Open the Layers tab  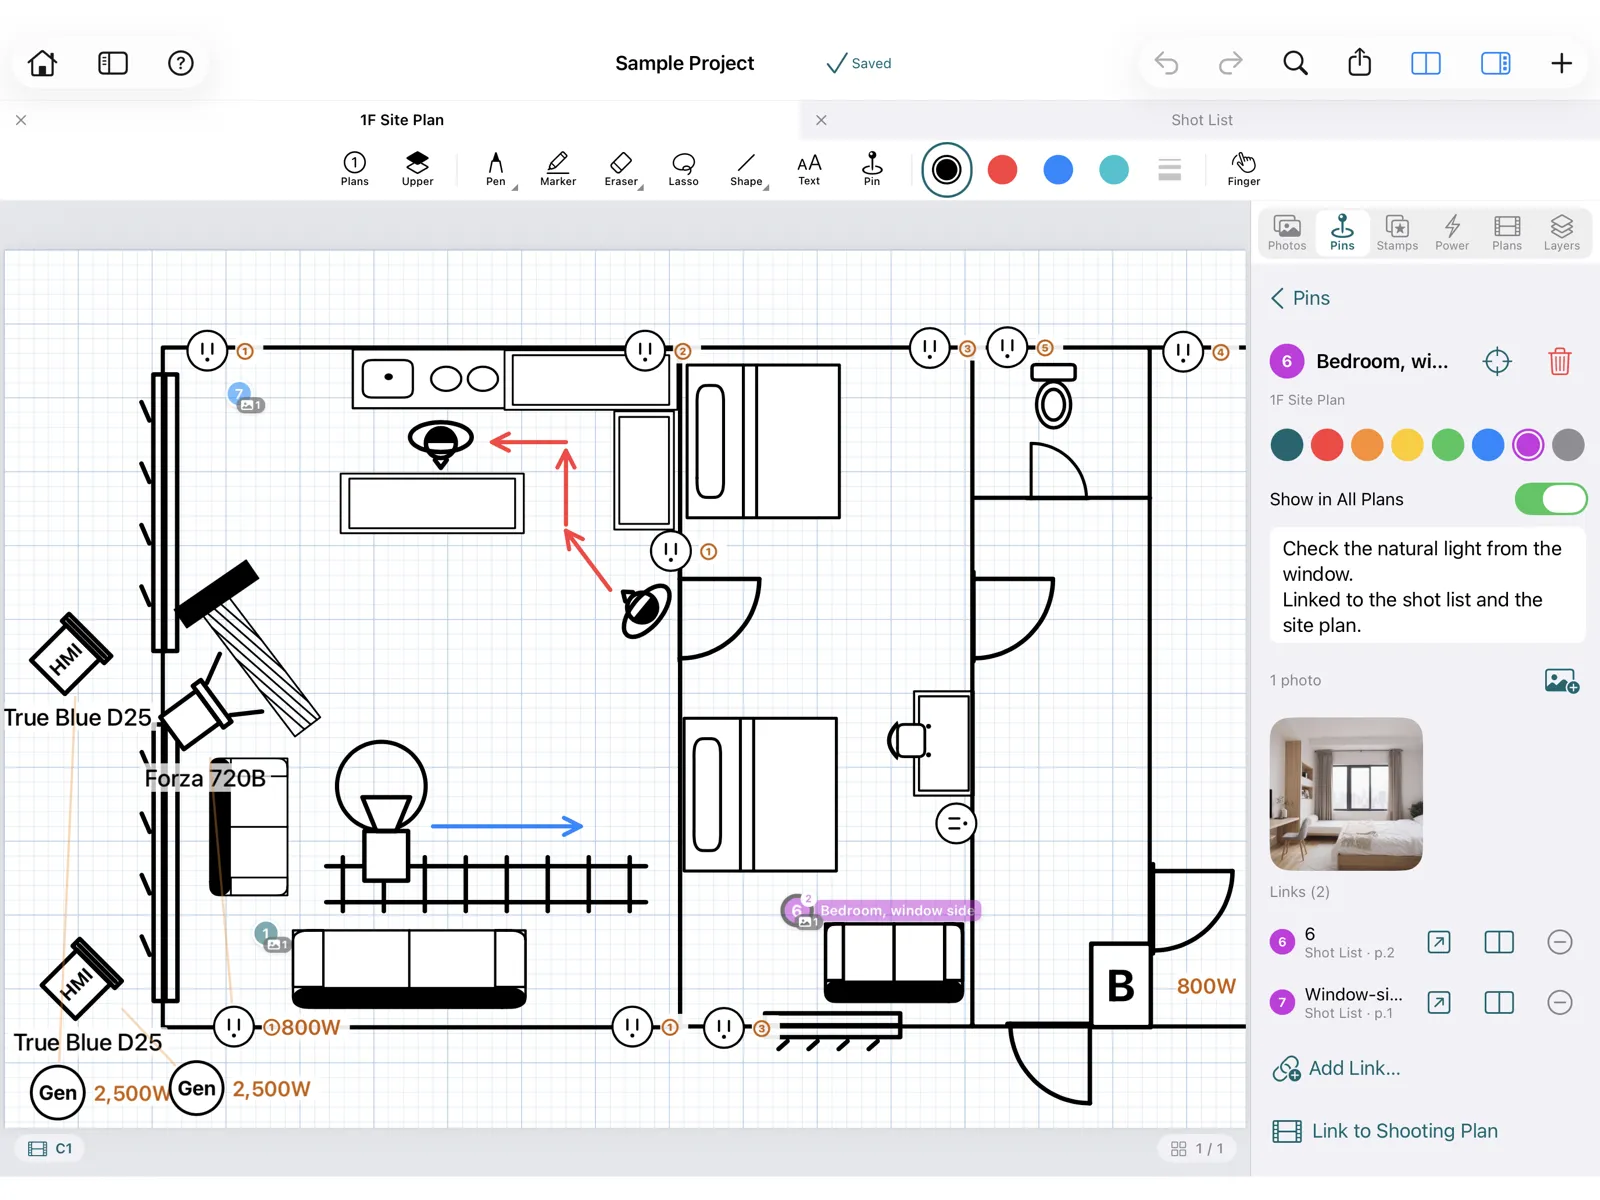(1561, 233)
